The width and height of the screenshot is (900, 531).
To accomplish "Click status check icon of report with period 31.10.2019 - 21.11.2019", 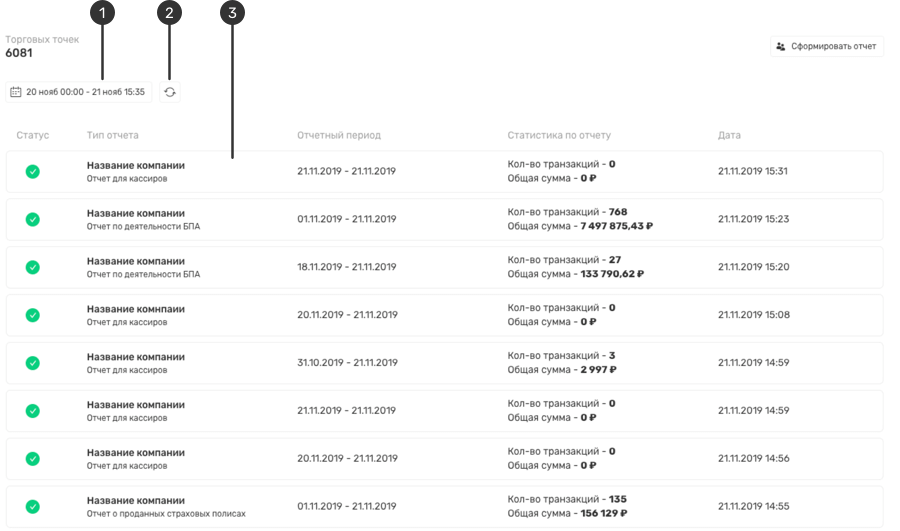I will point(33,363).
